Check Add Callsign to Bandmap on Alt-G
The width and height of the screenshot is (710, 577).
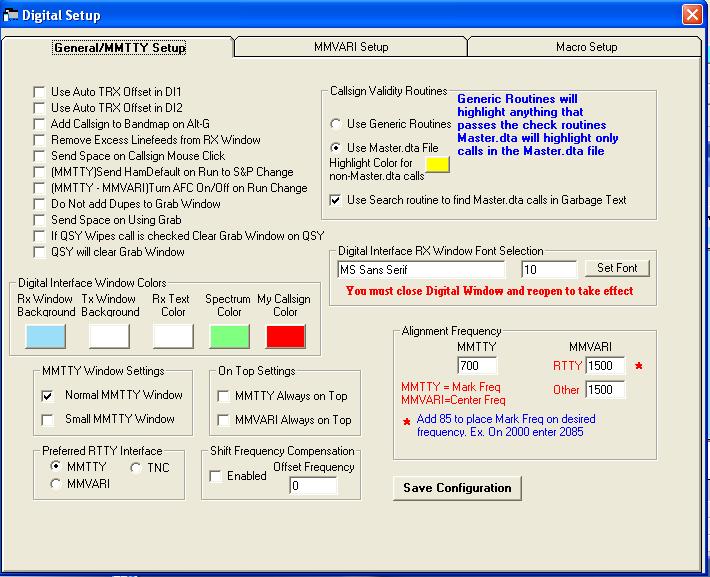point(39,124)
